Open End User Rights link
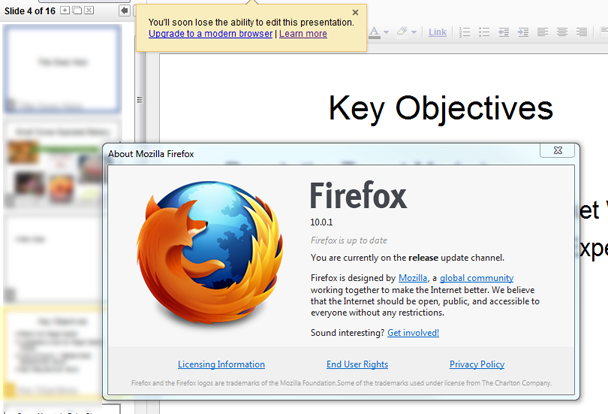The width and height of the screenshot is (608, 414). (x=357, y=364)
